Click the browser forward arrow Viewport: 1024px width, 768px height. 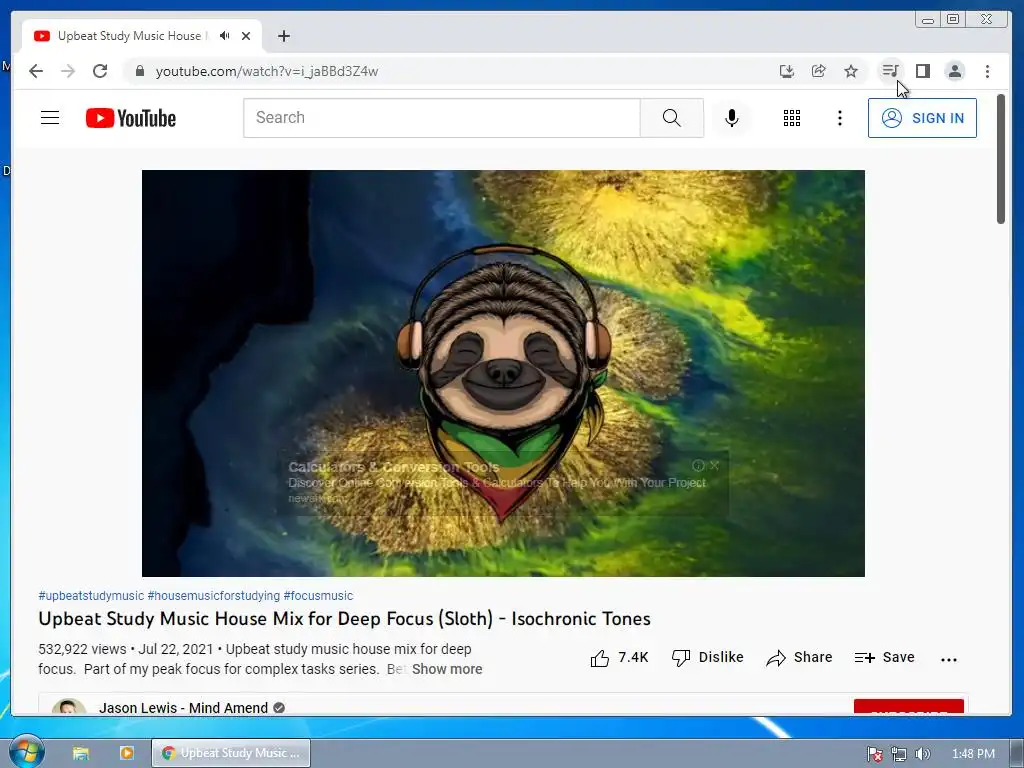[x=68, y=71]
